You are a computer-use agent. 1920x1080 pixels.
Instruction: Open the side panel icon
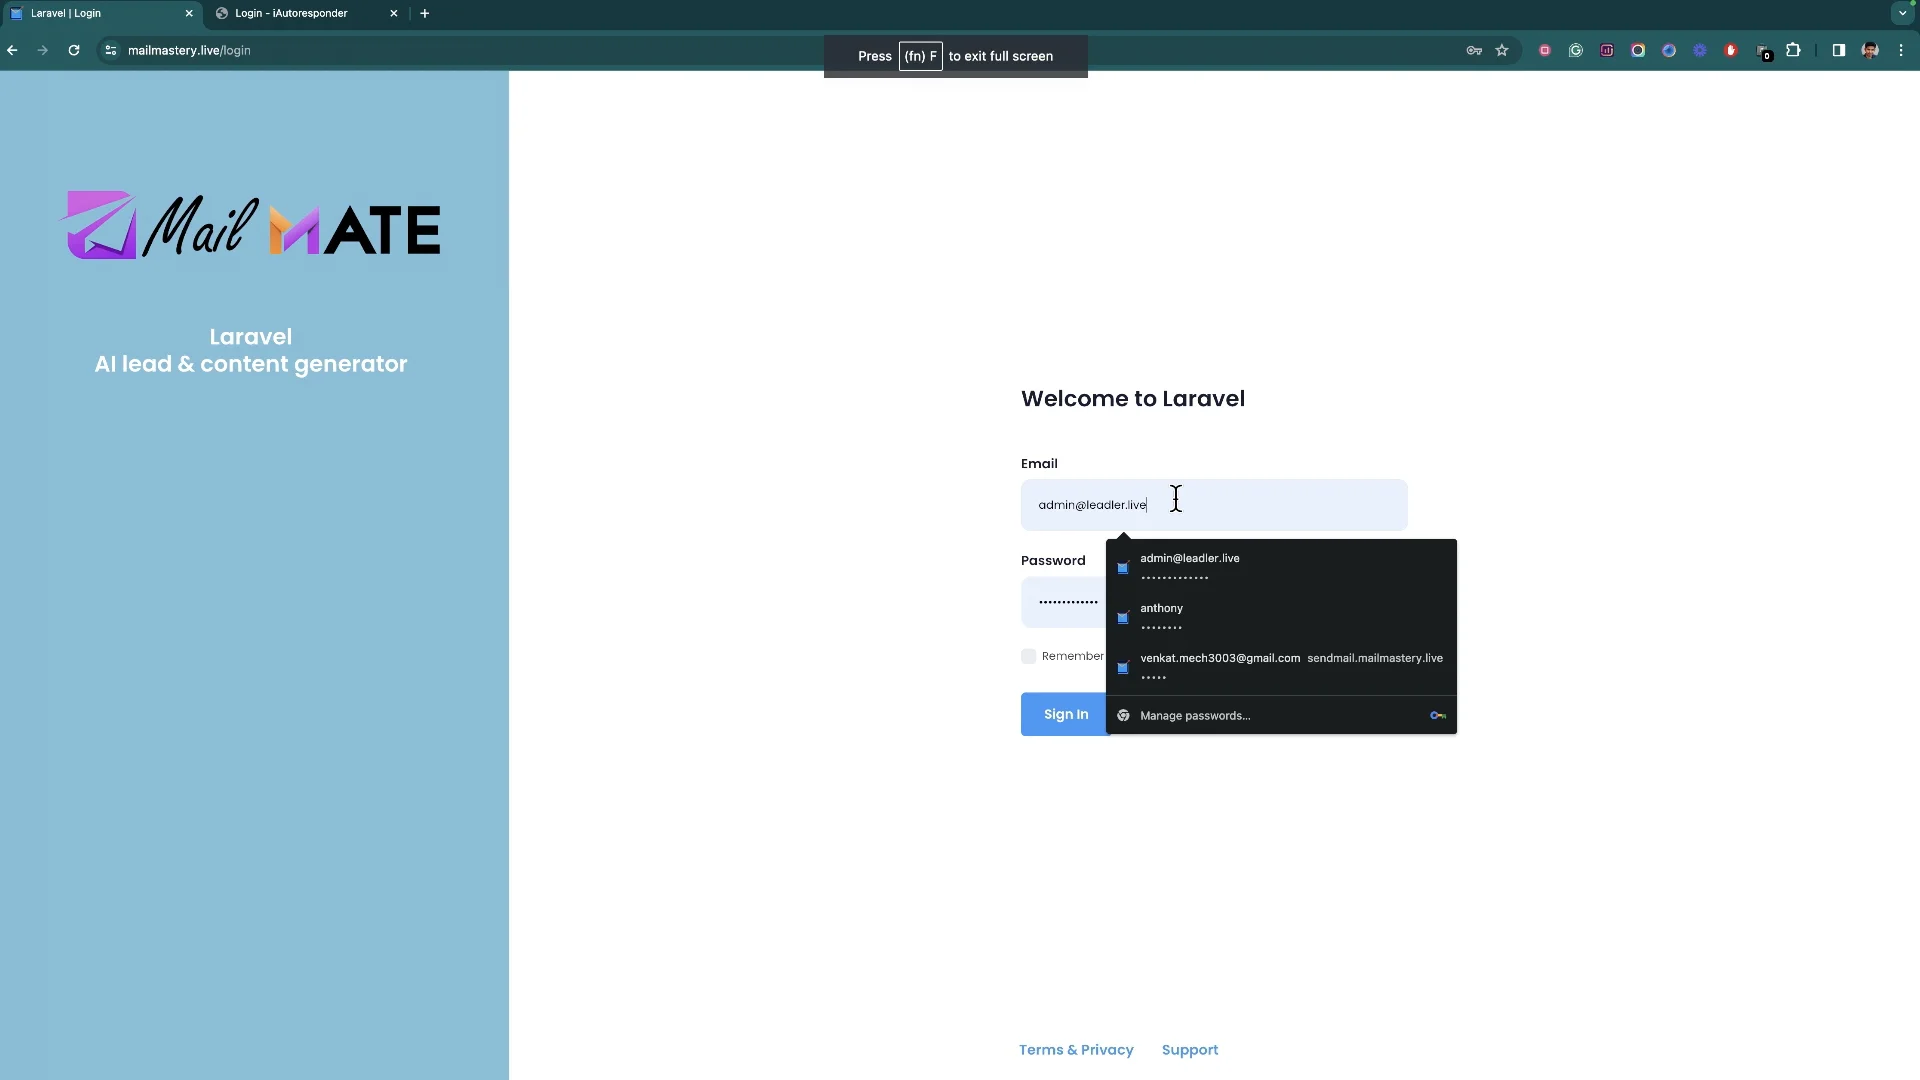click(x=1840, y=50)
